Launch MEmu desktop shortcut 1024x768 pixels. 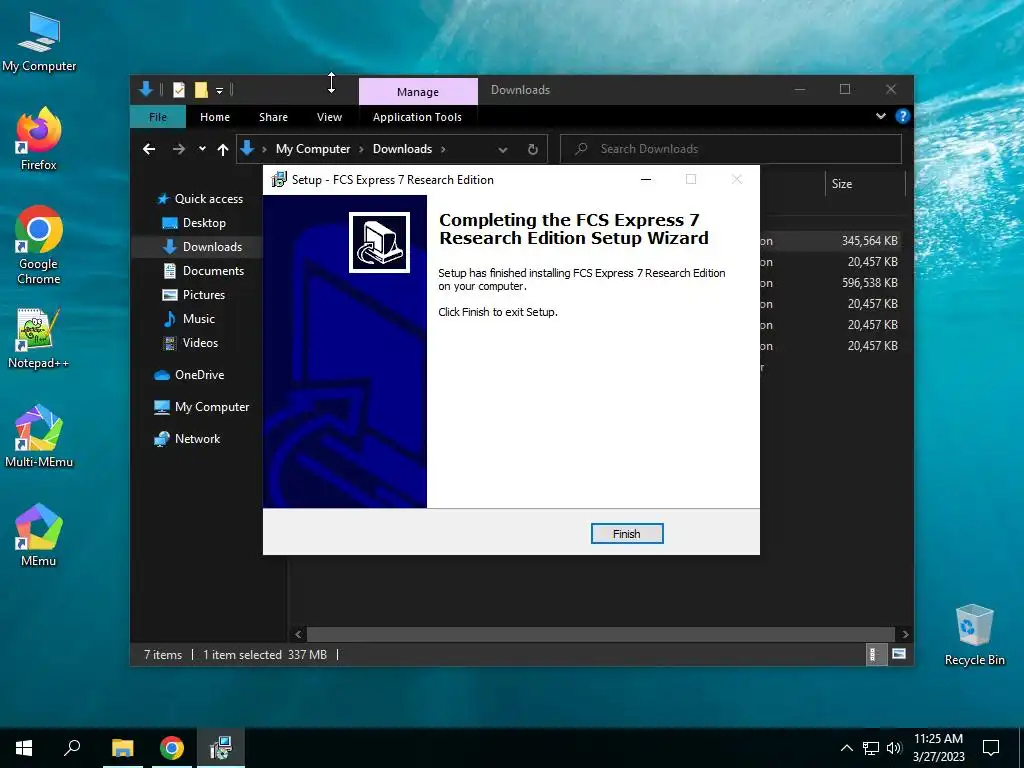[39, 535]
